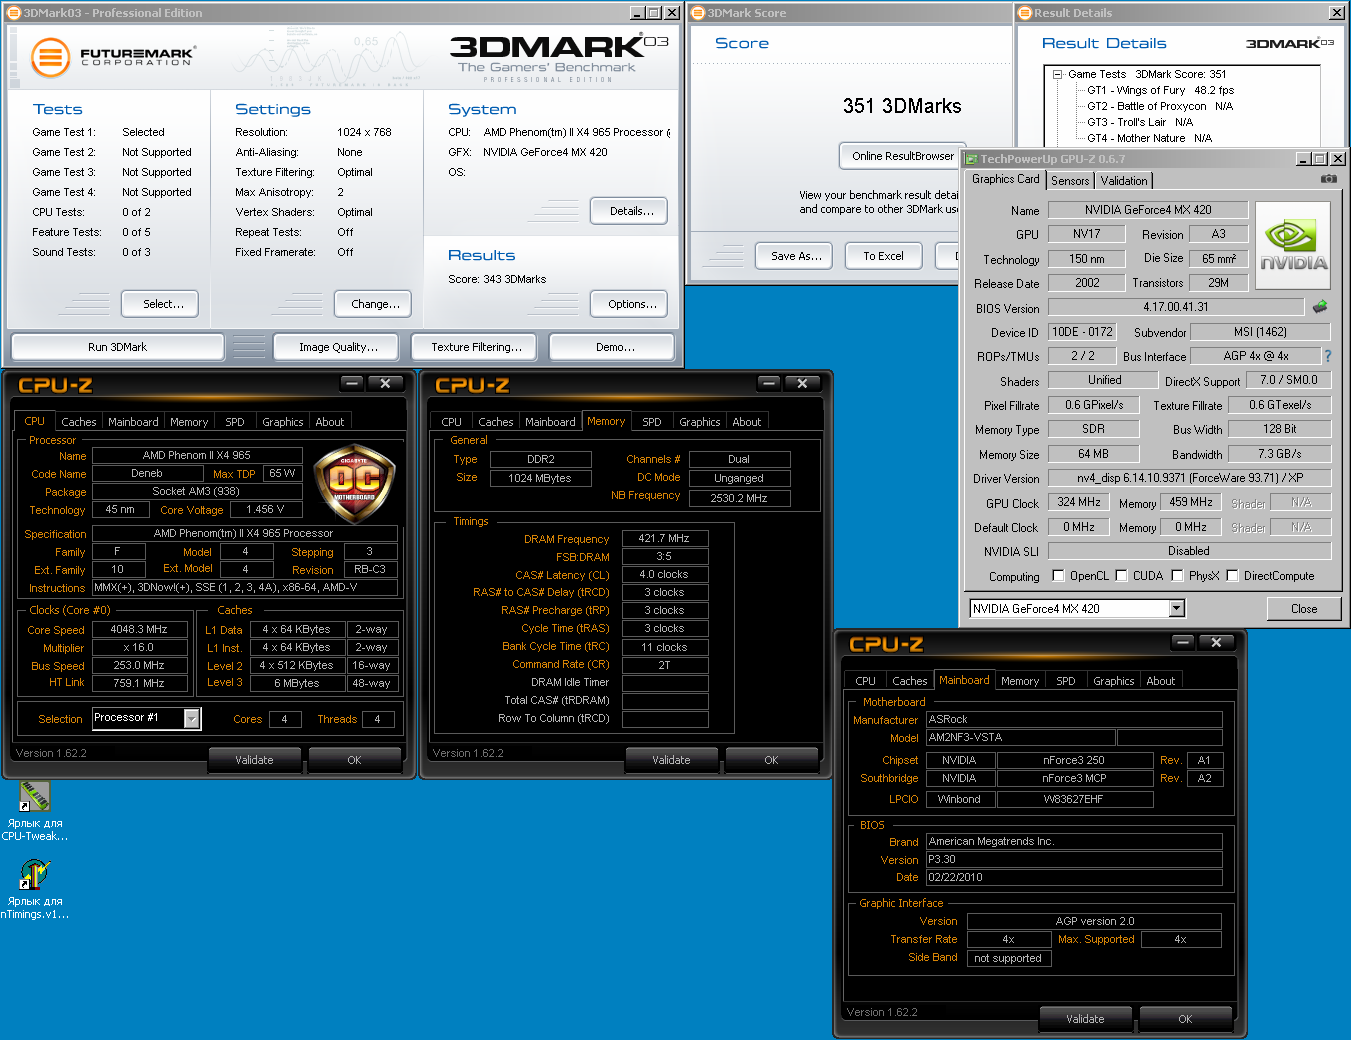Click OK in CPU-Z Mainboard window
This screenshot has width=1351, height=1040.
[1185, 1019]
